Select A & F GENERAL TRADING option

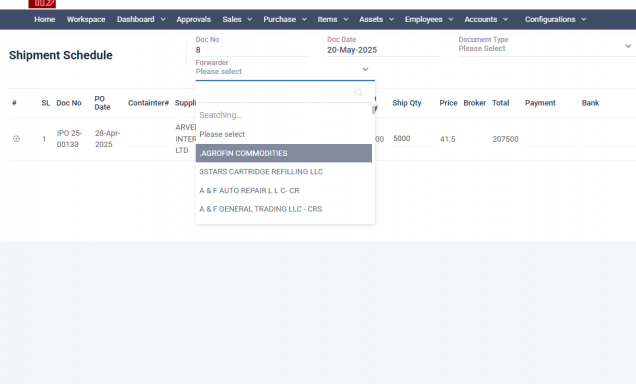(x=284, y=209)
